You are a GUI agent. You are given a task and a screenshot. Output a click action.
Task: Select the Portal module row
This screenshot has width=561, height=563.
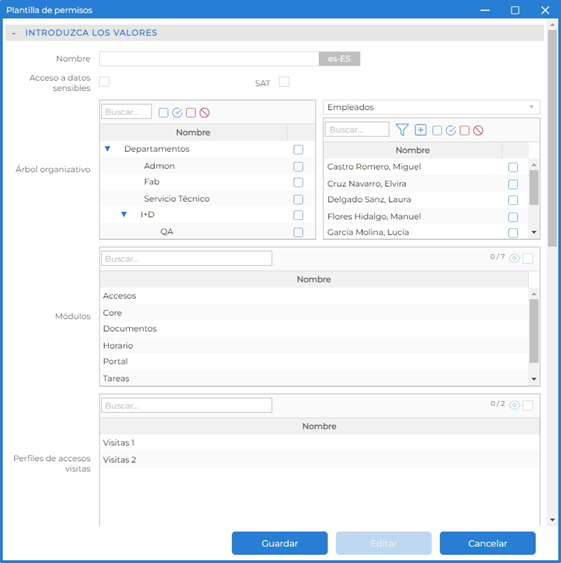tap(314, 361)
